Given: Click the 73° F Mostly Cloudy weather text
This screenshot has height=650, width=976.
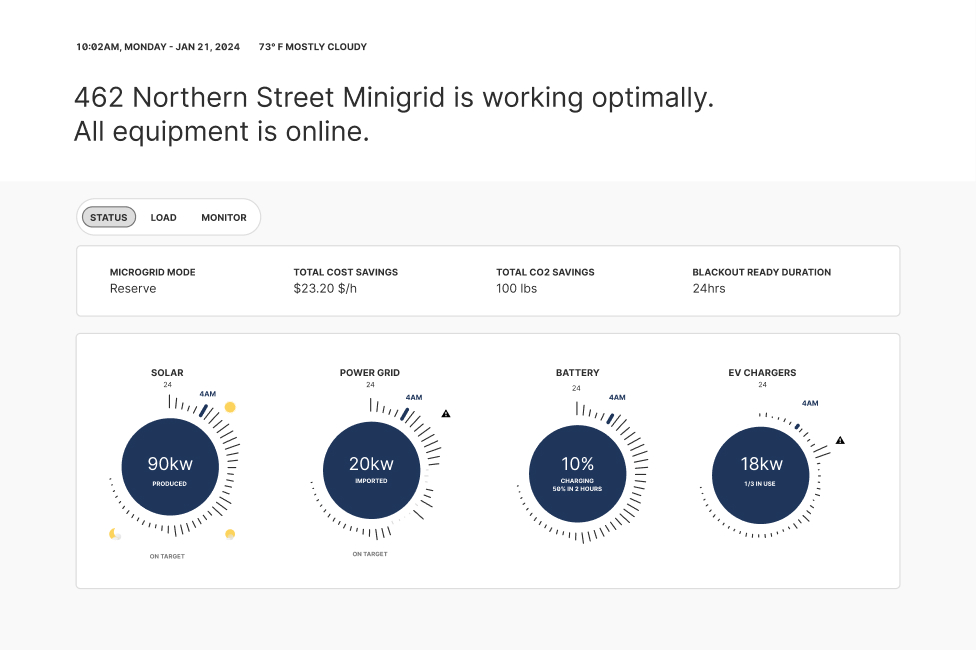Looking at the screenshot, I should pyautogui.click(x=312, y=47).
